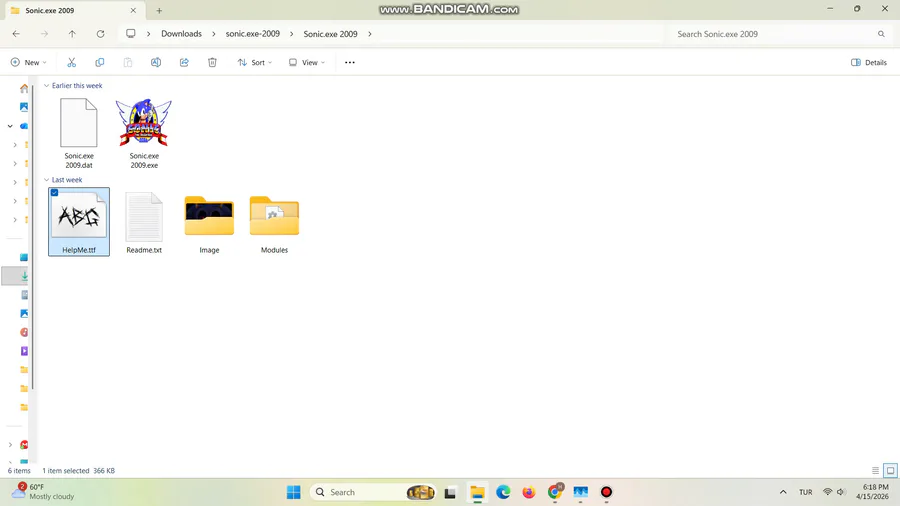The width and height of the screenshot is (900, 506).
Task: Add a new Explorer tab
Action: pos(159,10)
